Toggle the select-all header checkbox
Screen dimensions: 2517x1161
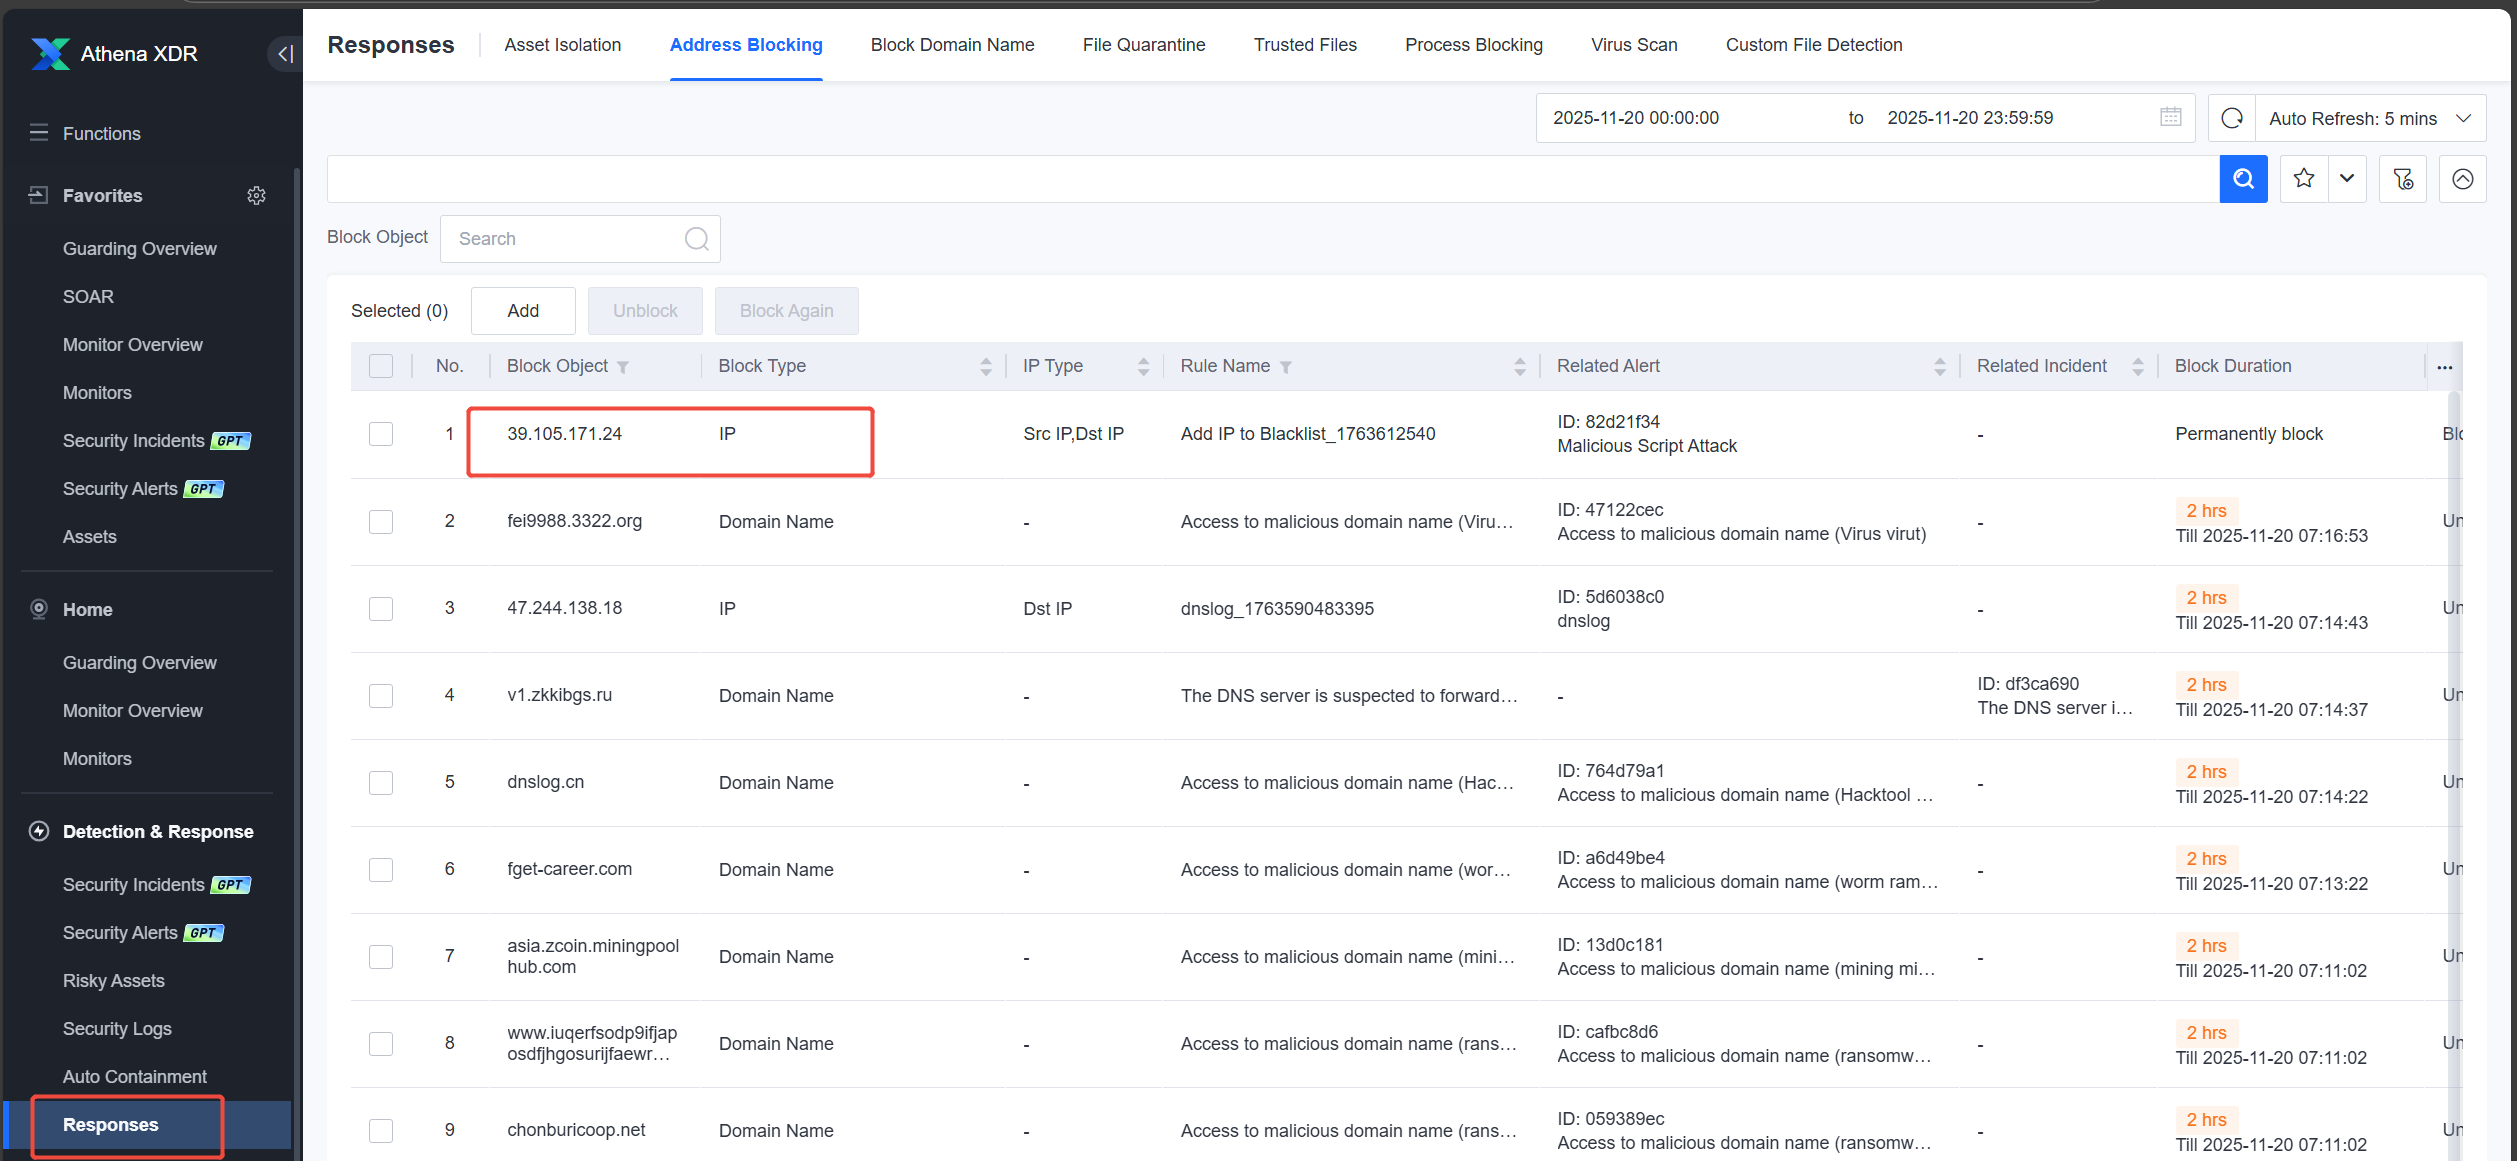point(381,366)
